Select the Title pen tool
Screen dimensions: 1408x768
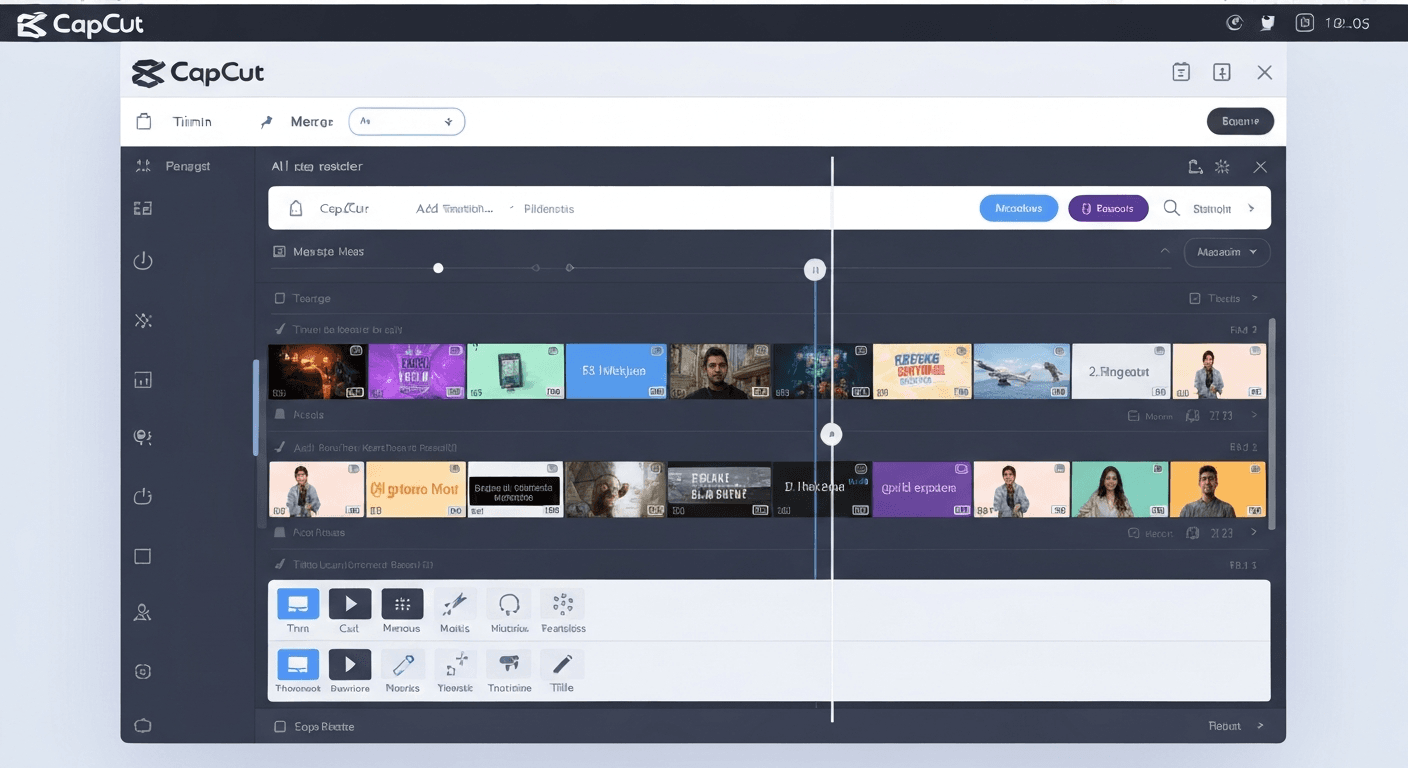(561, 670)
